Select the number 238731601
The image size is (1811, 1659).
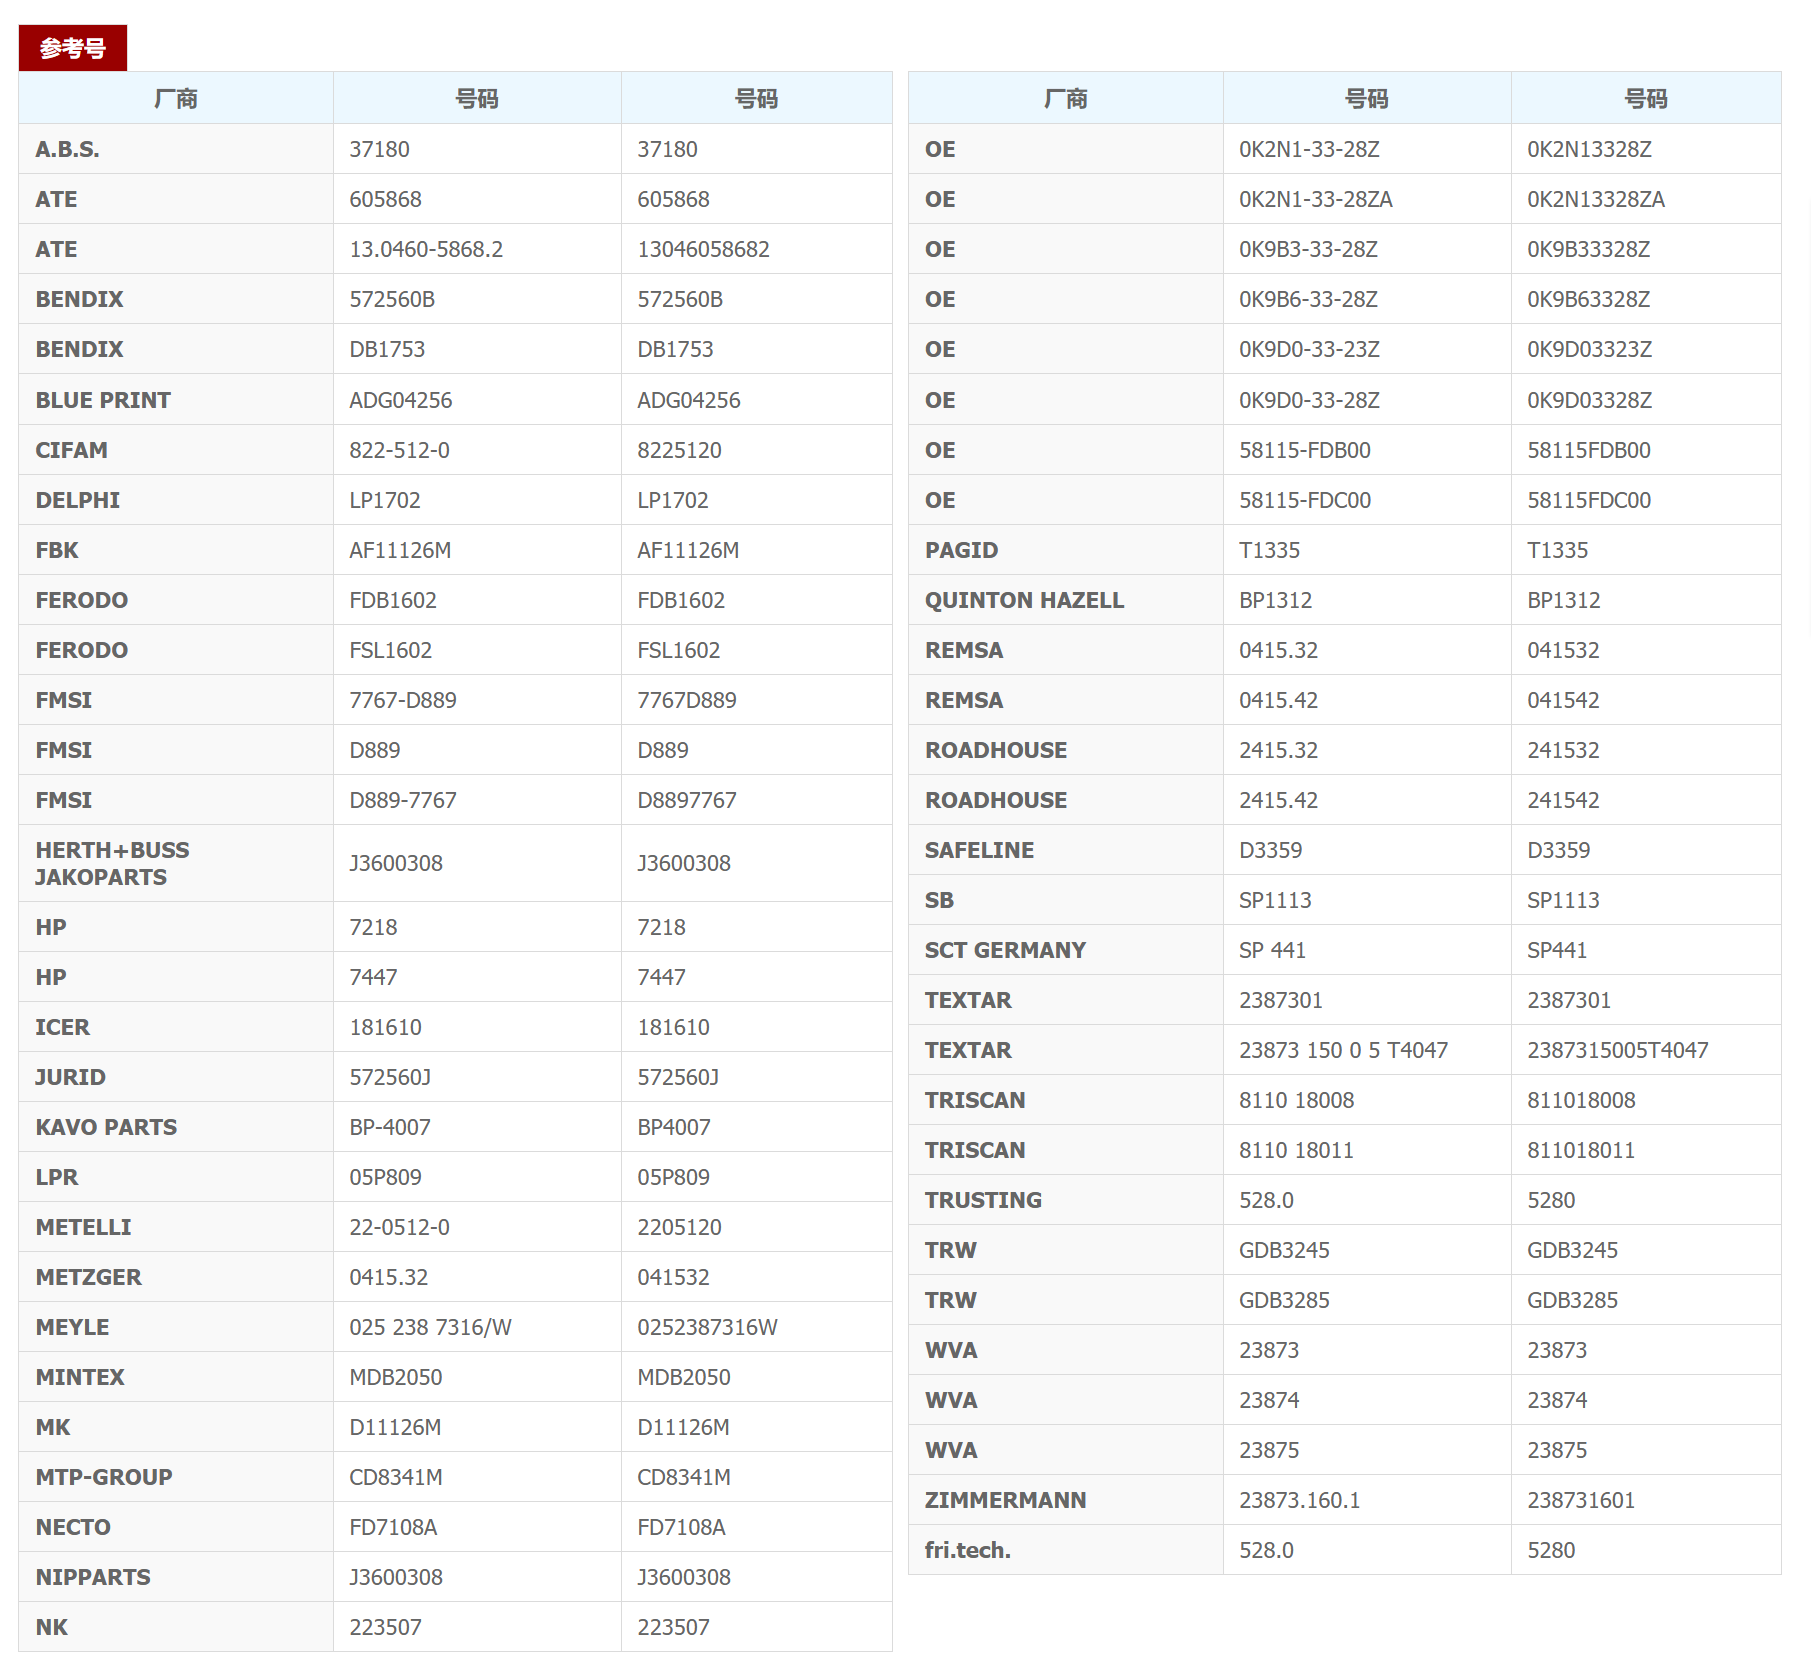(x=1581, y=1500)
